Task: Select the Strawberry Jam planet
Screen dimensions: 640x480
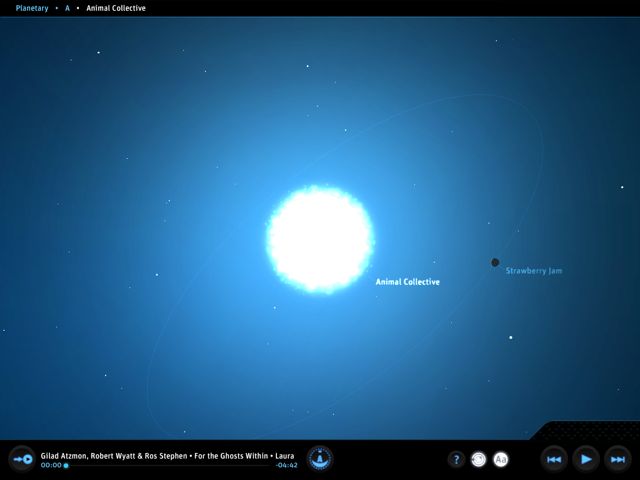Action: 495,262
